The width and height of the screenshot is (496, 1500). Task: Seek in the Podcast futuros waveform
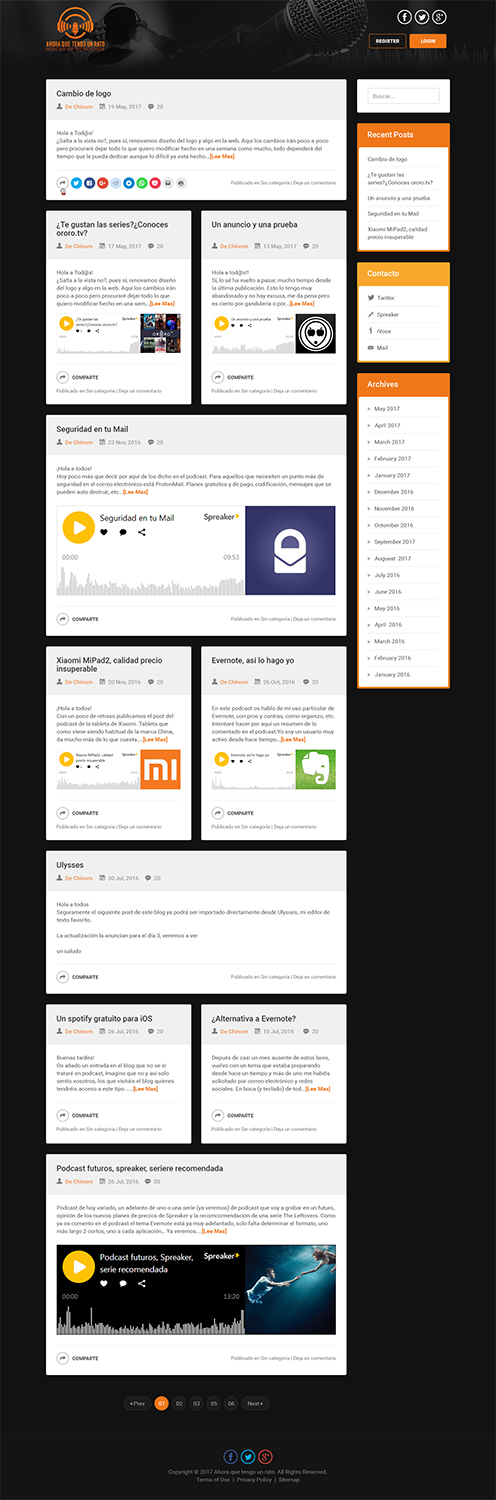tap(150, 1318)
